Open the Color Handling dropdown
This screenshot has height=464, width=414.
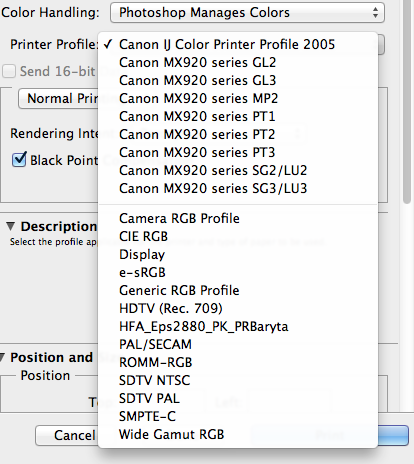(247, 13)
